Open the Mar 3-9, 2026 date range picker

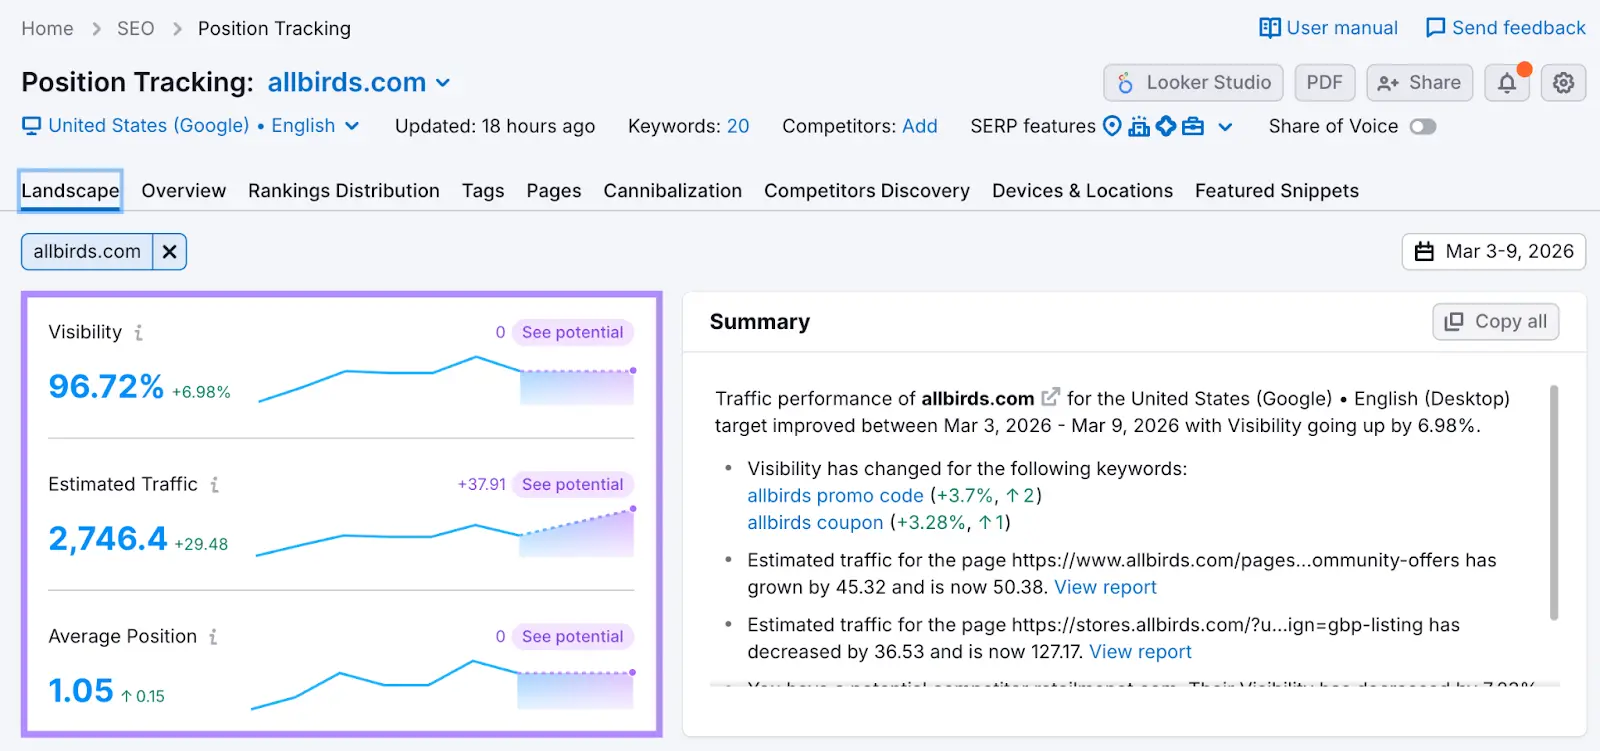coord(1494,252)
